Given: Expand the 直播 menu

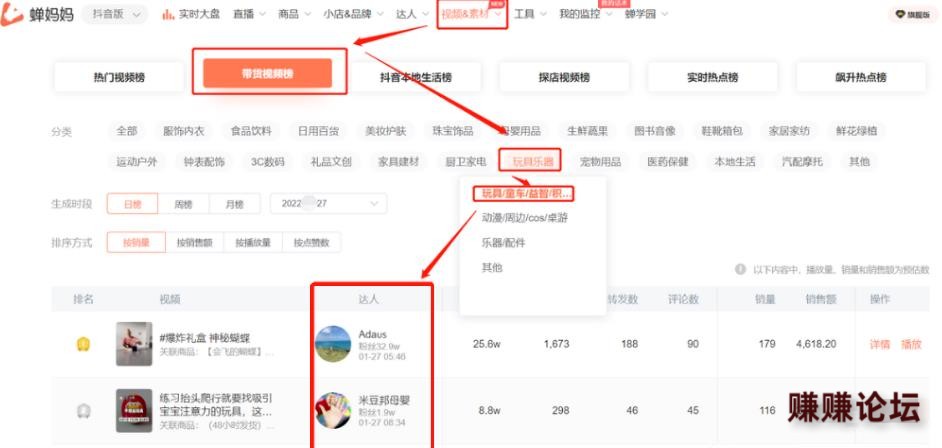Looking at the screenshot, I should point(249,14).
